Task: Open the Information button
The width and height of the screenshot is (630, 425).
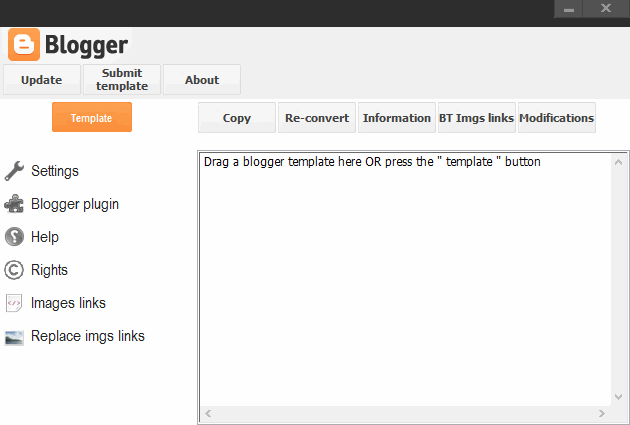Action: [397, 117]
